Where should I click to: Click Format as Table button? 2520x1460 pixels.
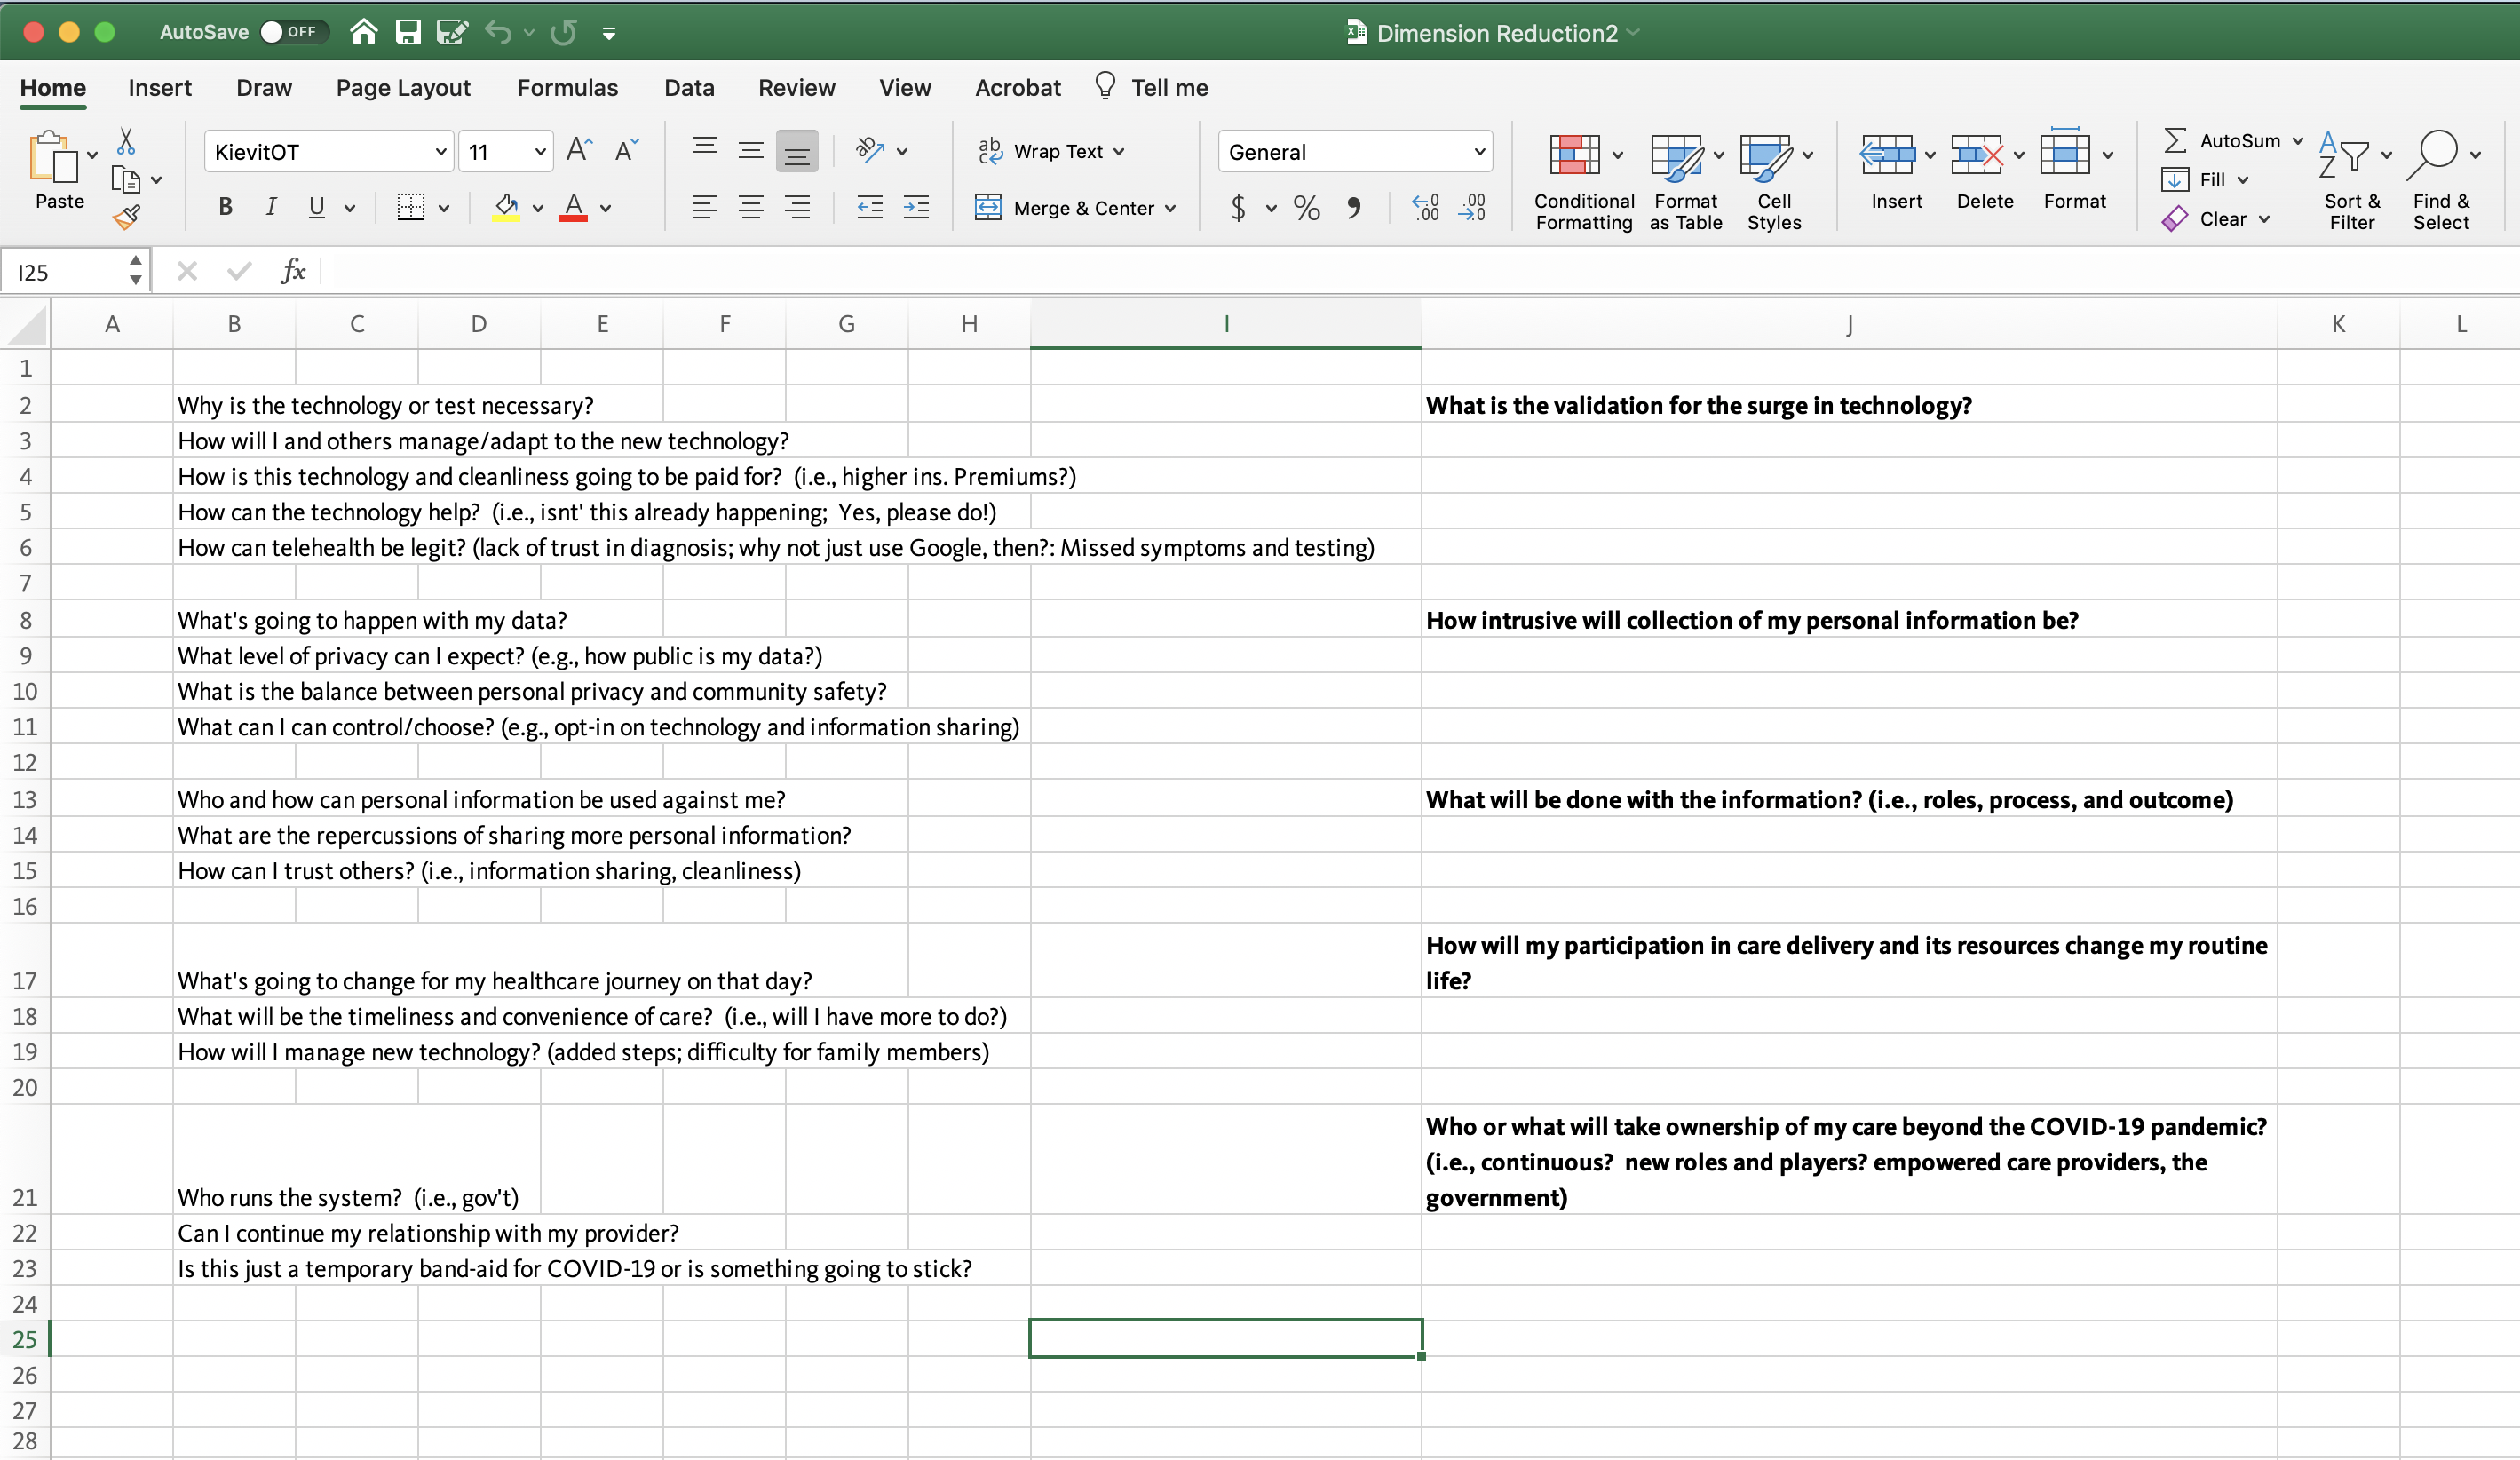[x=1685, y=182]
